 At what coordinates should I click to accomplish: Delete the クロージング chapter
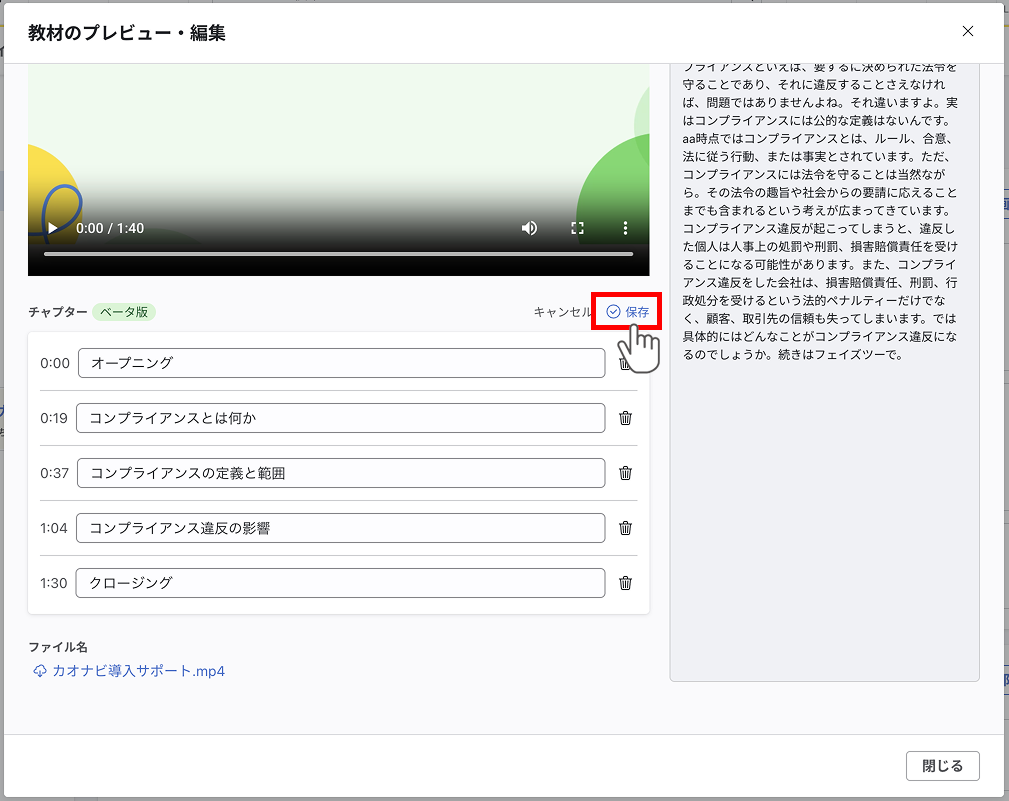point(626,583)
